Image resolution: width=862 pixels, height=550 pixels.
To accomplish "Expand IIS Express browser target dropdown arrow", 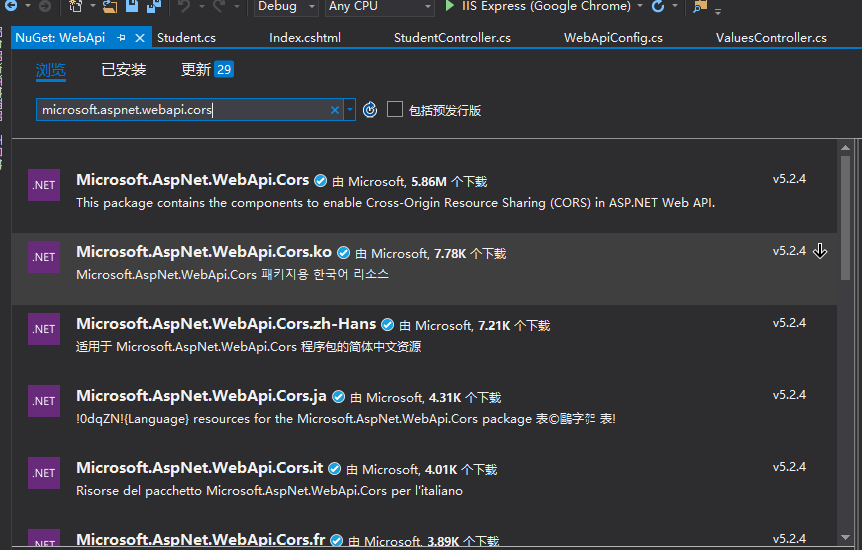I will [x=640, y=6].
